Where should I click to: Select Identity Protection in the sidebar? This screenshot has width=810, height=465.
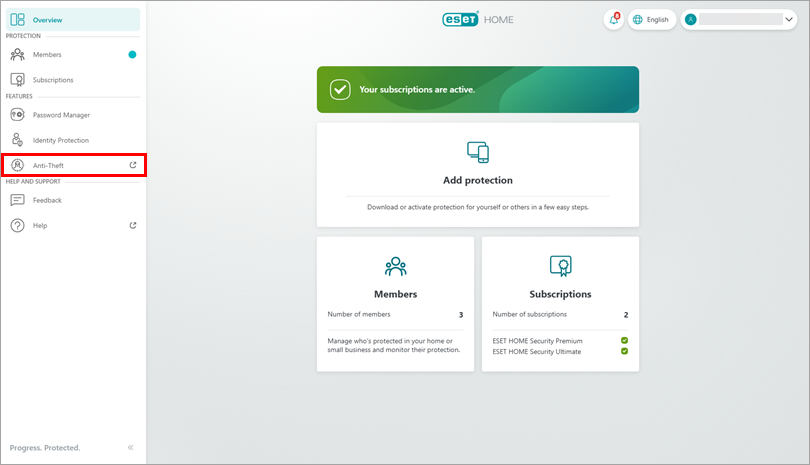tap(73, 140)
